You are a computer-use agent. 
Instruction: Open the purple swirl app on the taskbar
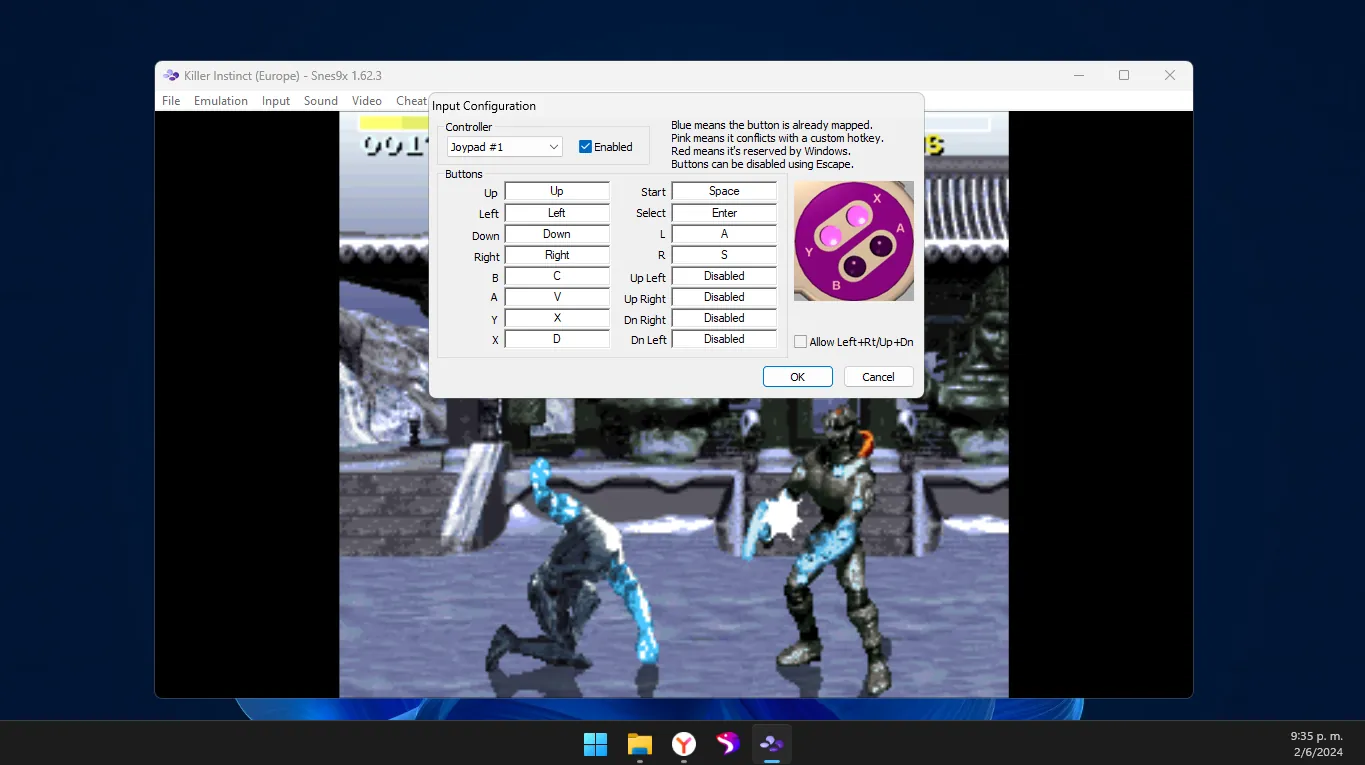[727, 744]
